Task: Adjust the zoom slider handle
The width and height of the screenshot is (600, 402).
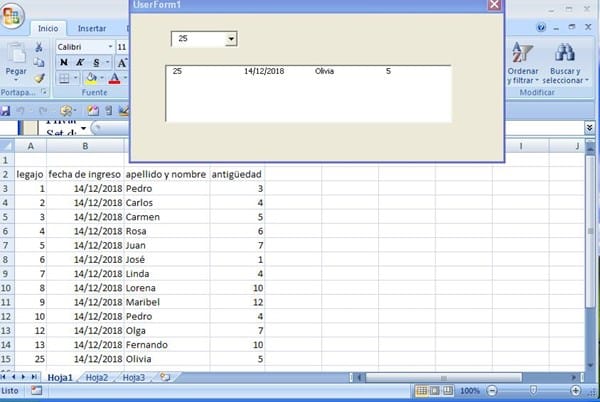Action: [533, 390]
